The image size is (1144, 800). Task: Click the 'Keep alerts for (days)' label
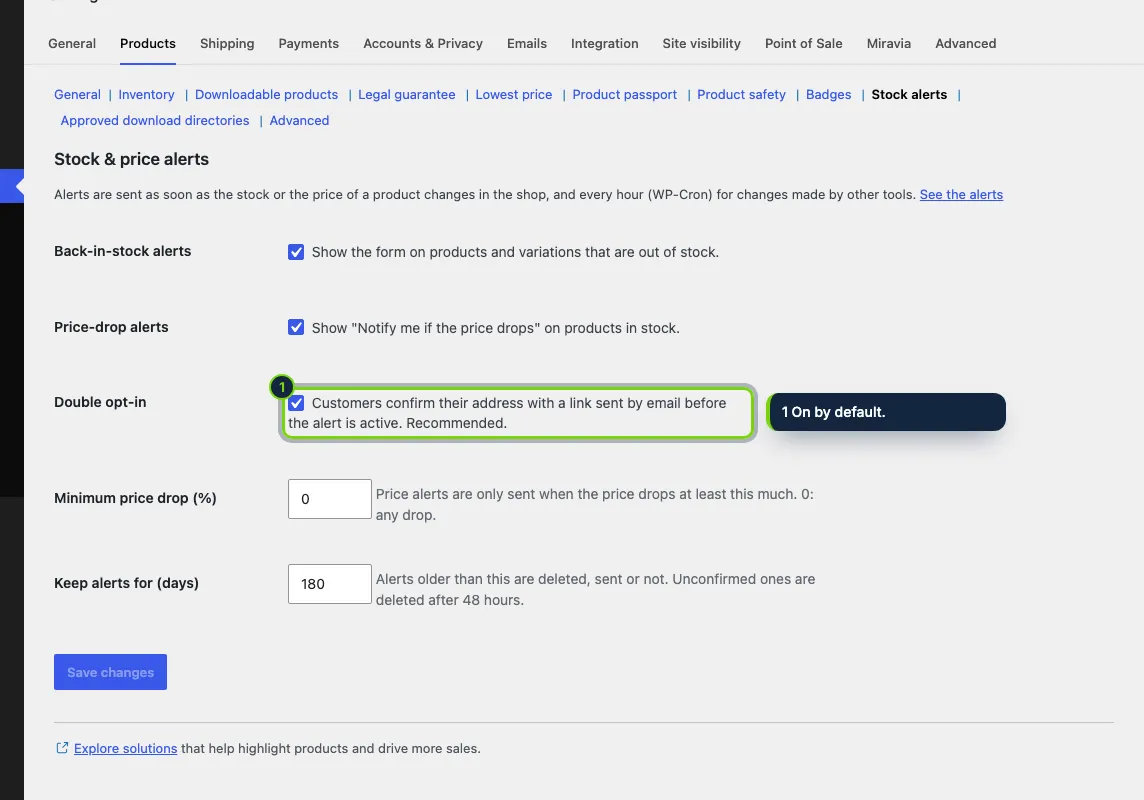(126, 583)
